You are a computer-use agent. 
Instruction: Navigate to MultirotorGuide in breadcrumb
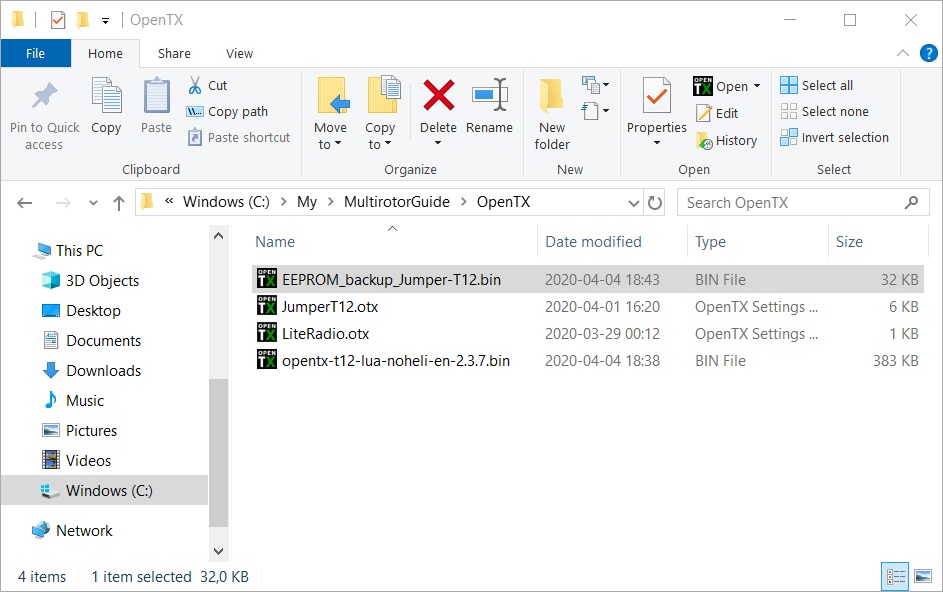tap(397, 202)
